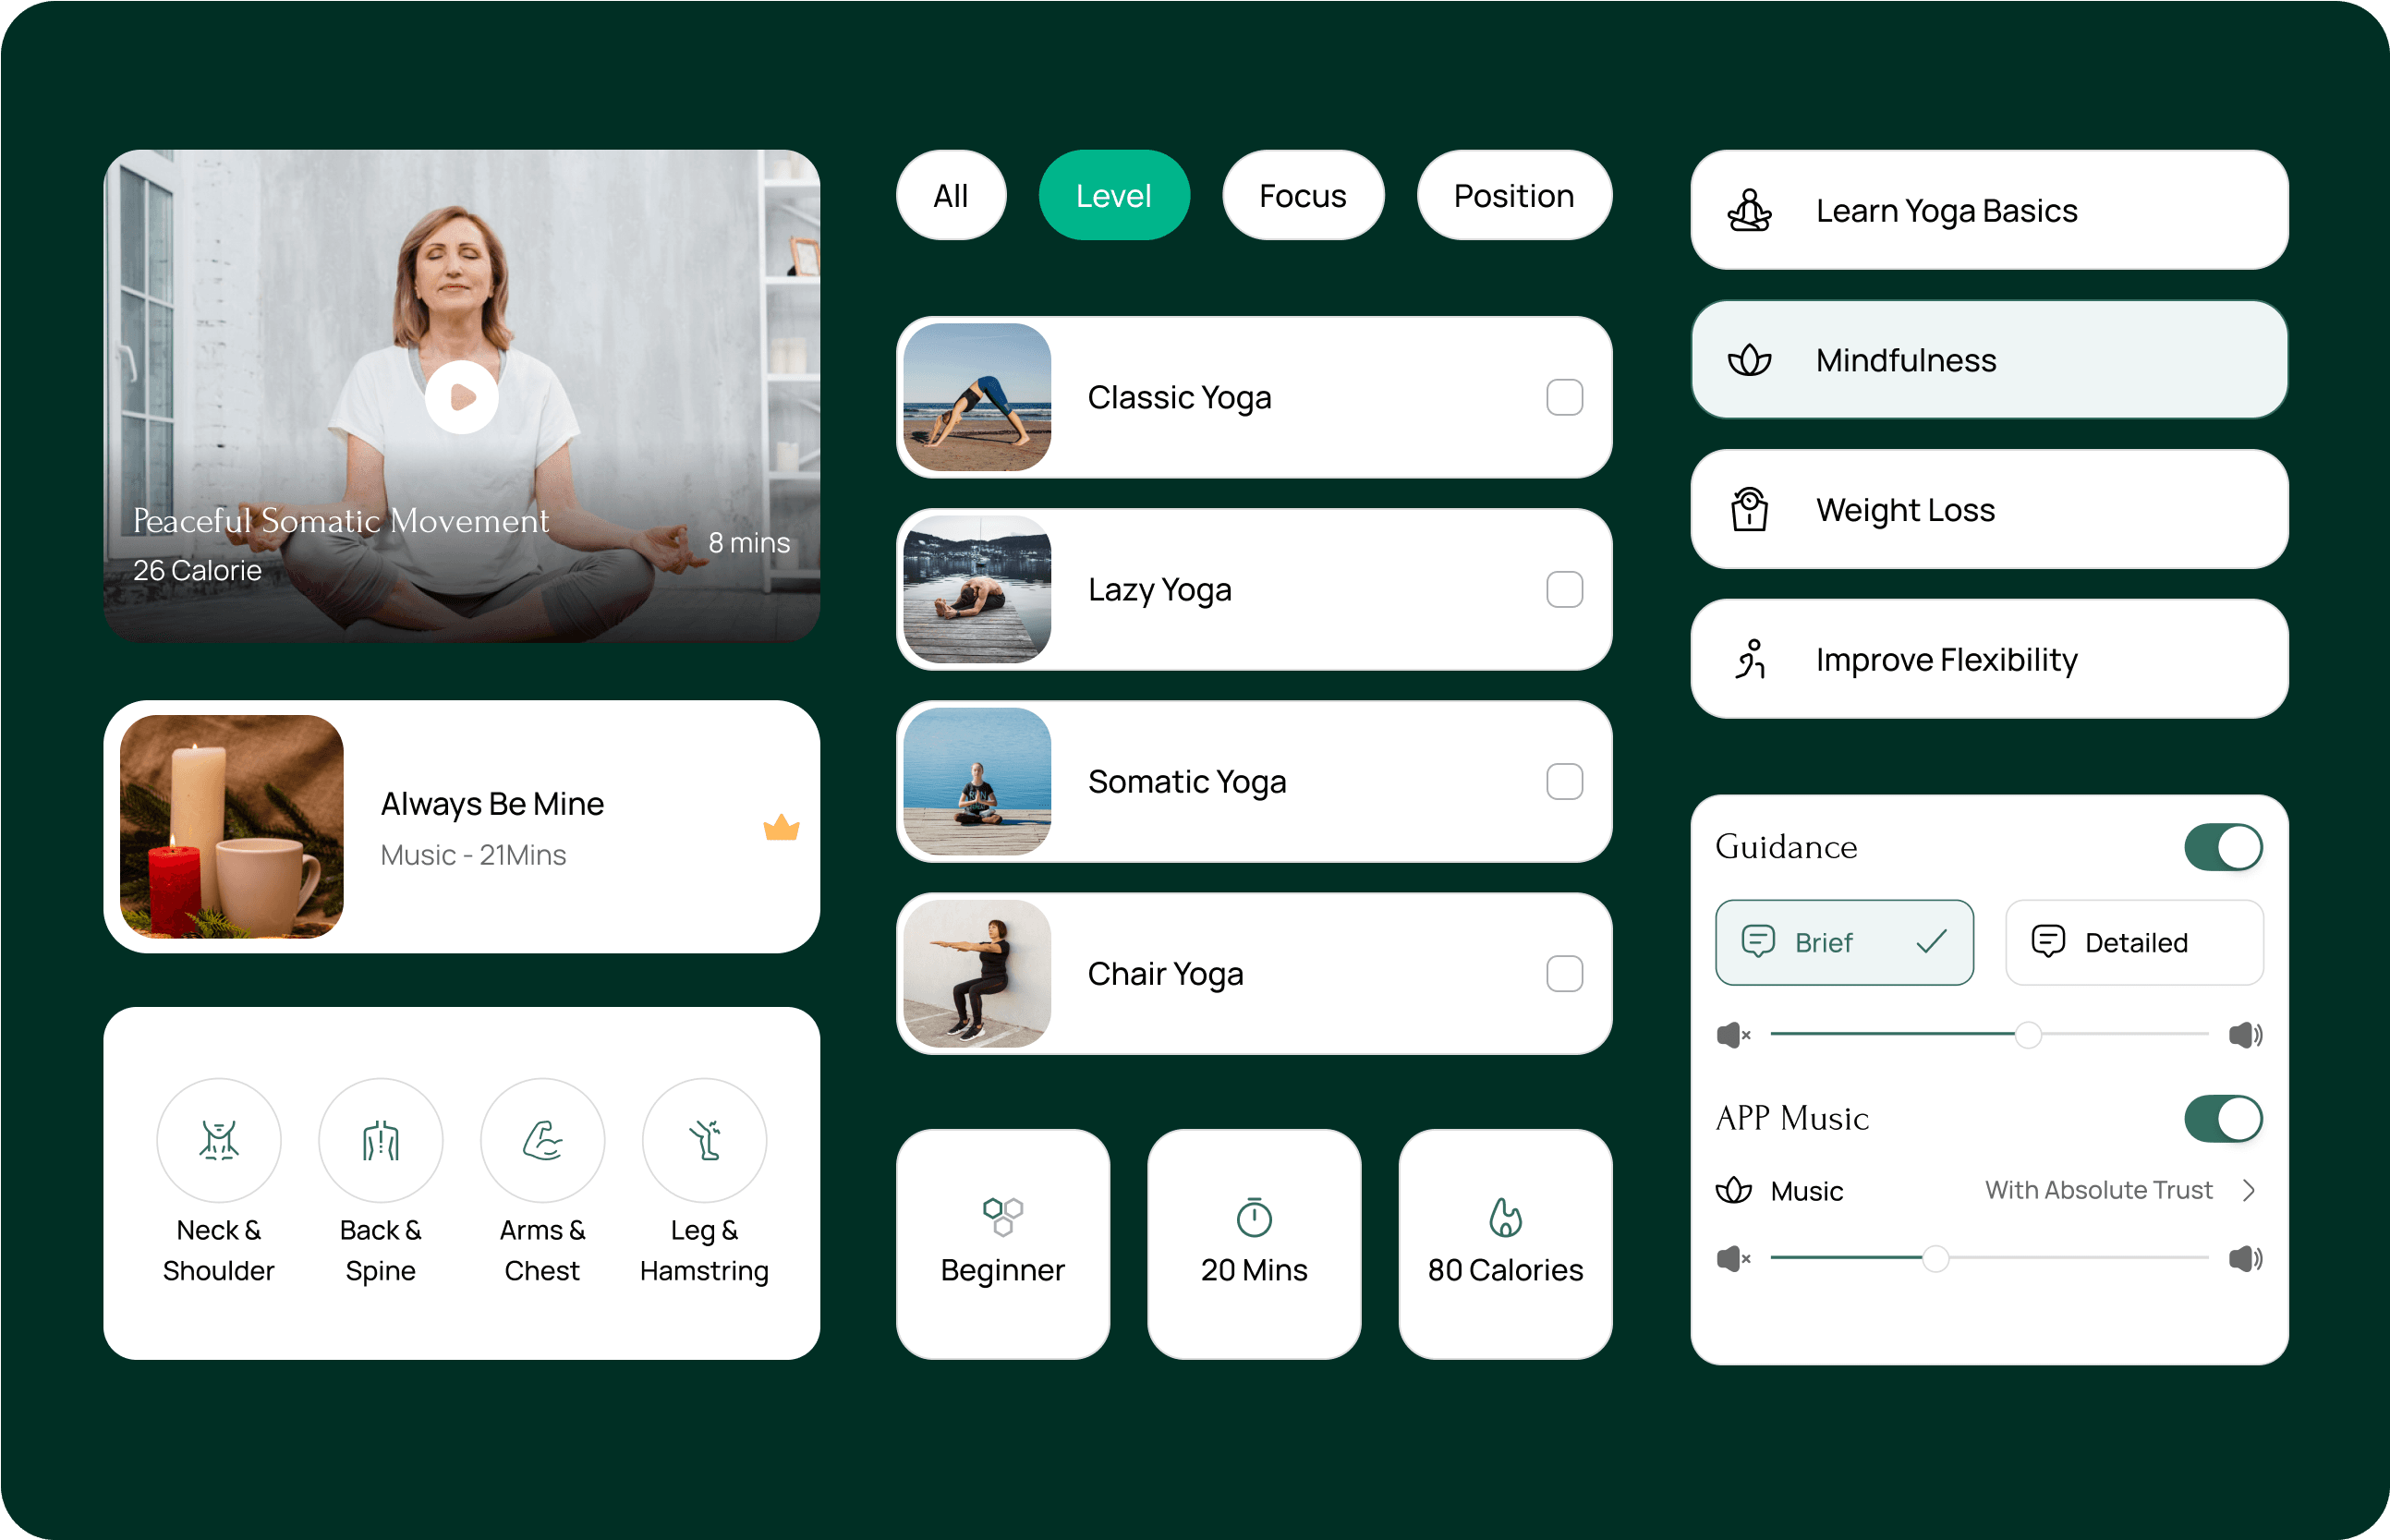Click the Guidance volume slider handle
Viewport: 2390px width, 1540px height.
coord(2028,1035)
